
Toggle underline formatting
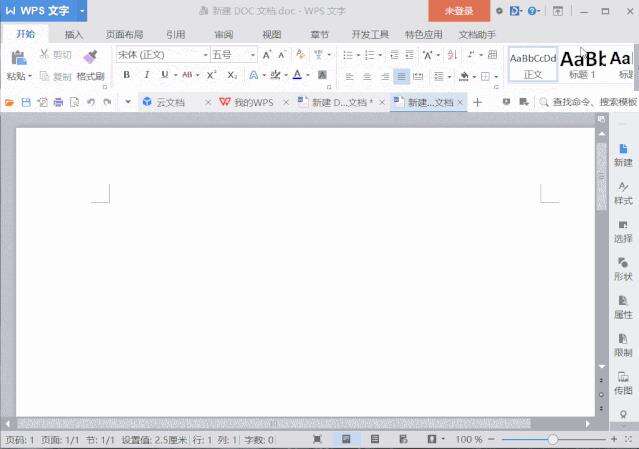click(x=165, y=75)
